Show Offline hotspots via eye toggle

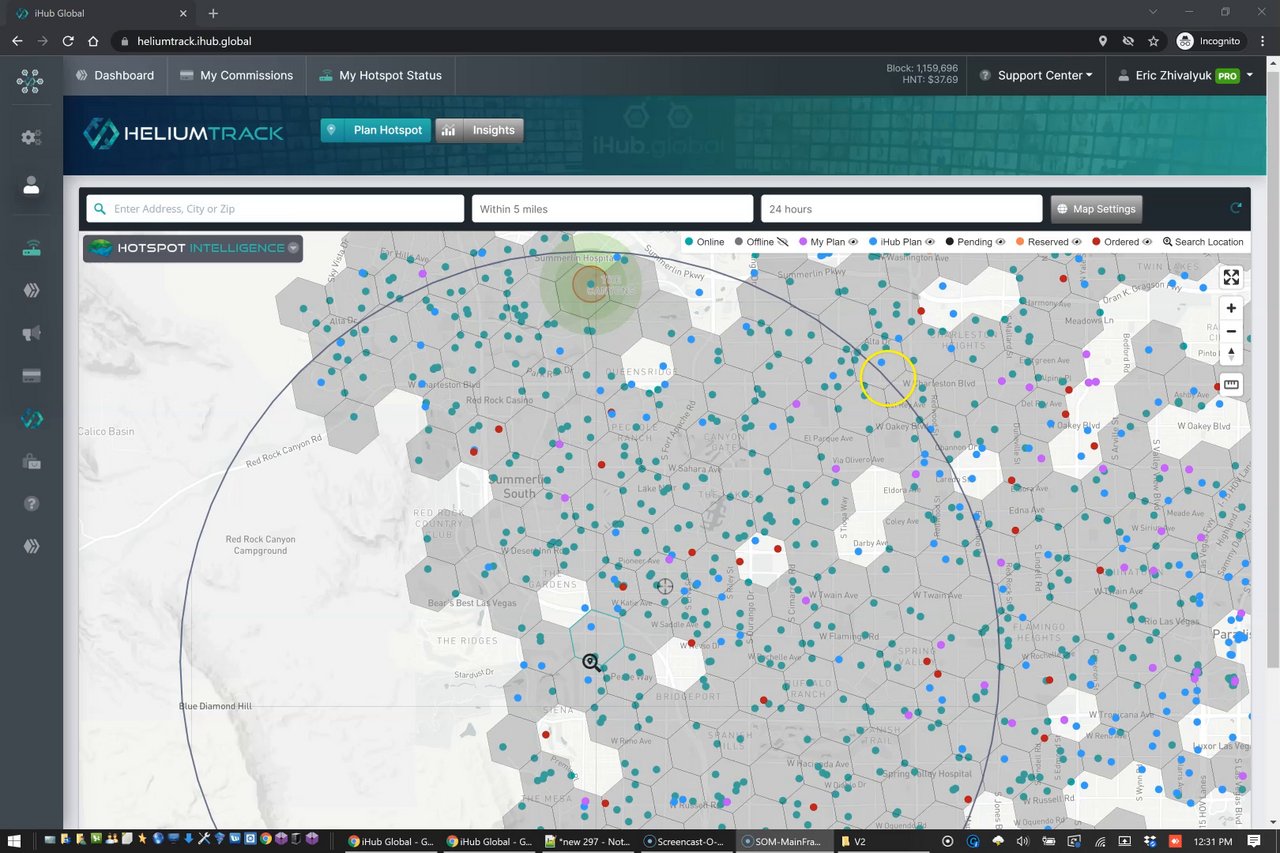click(783, 242)
